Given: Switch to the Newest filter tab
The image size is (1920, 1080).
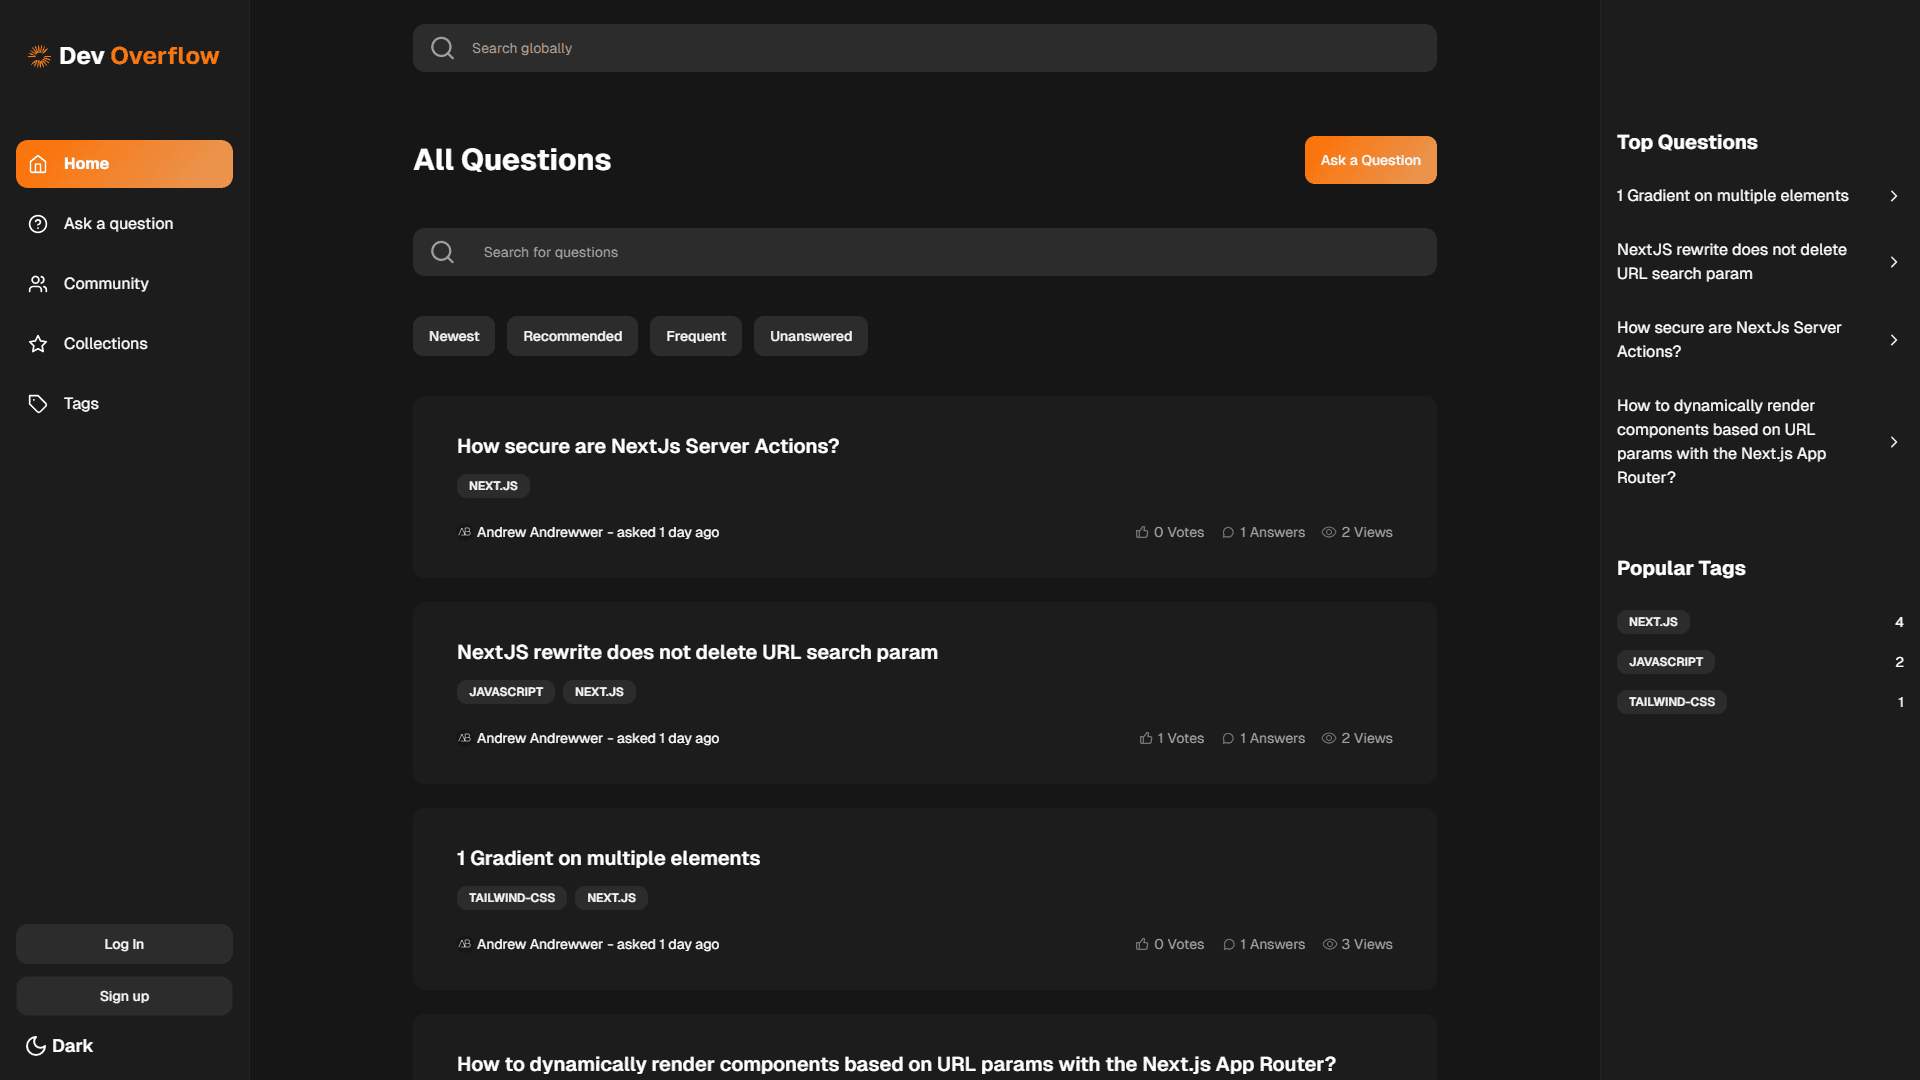Looking at the screenshot, I should pyautogui.click(x=453, y=336).
